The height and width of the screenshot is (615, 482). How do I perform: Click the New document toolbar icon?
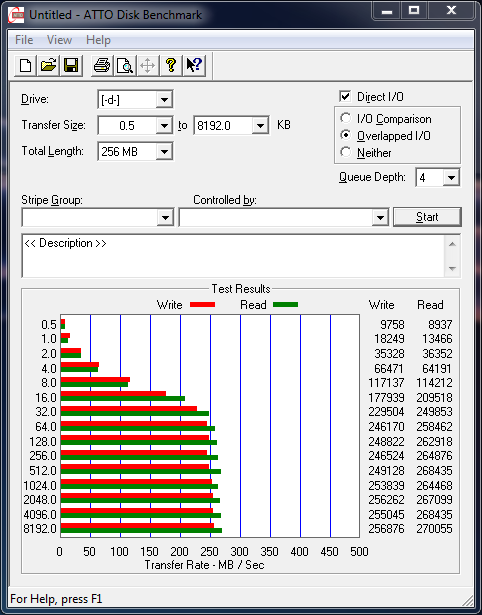25,65
